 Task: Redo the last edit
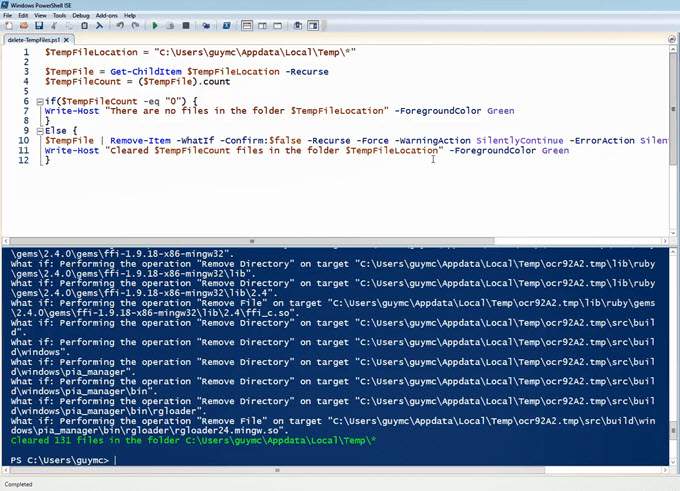tap(135, 26)
